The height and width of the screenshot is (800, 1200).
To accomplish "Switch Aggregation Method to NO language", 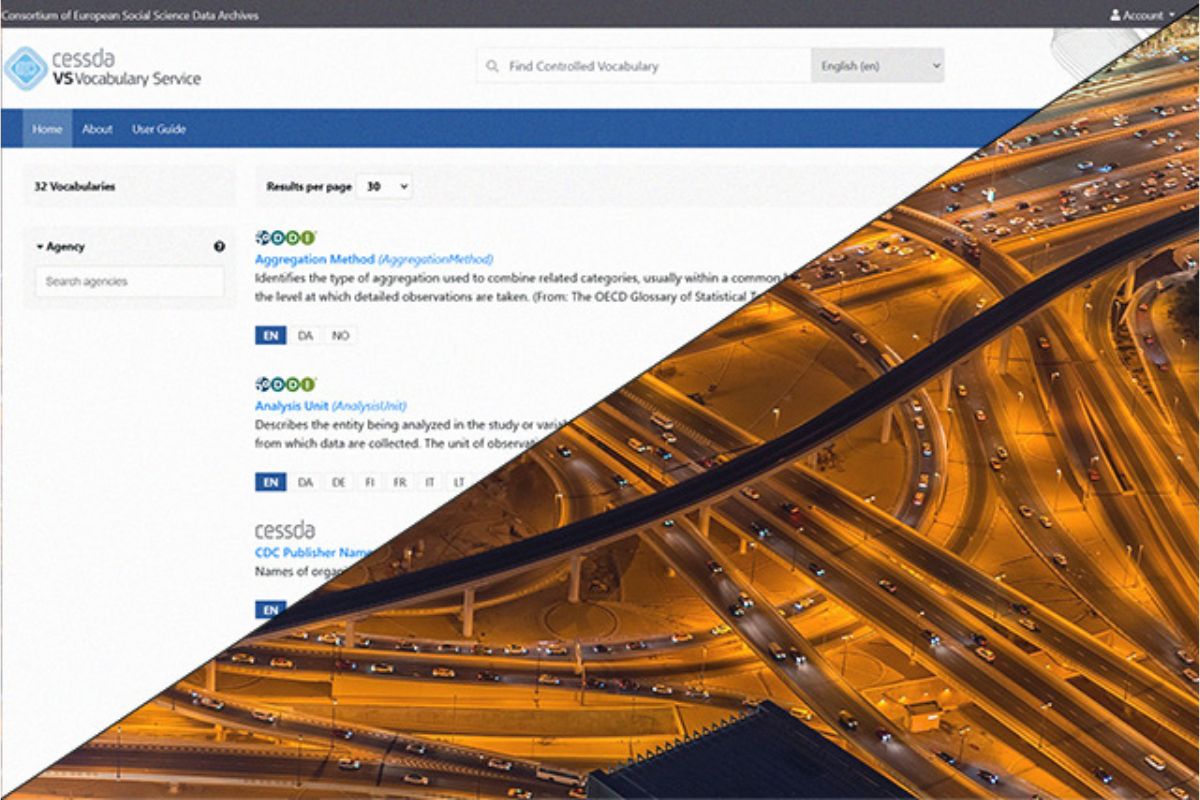I will (x=340, y=336).
